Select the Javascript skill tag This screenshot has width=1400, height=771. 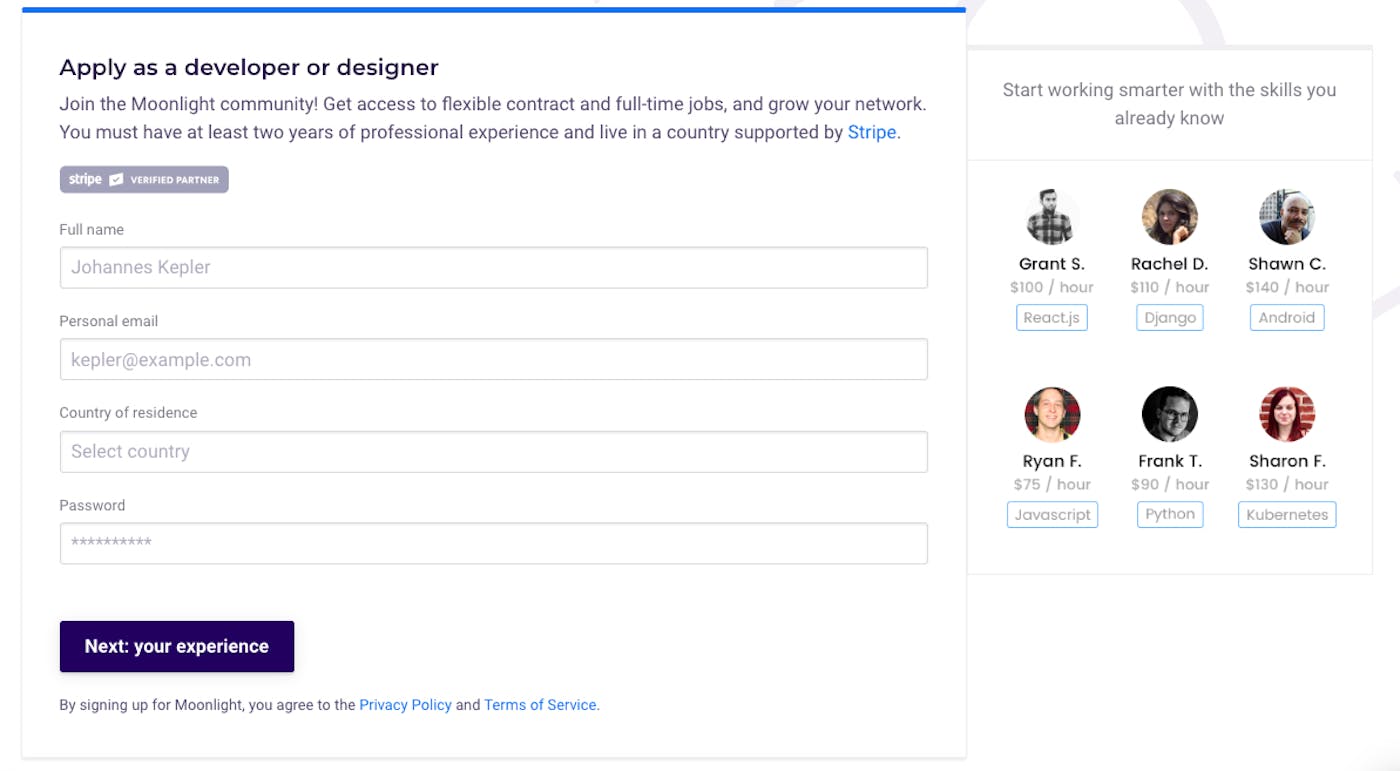point(1052,515)
